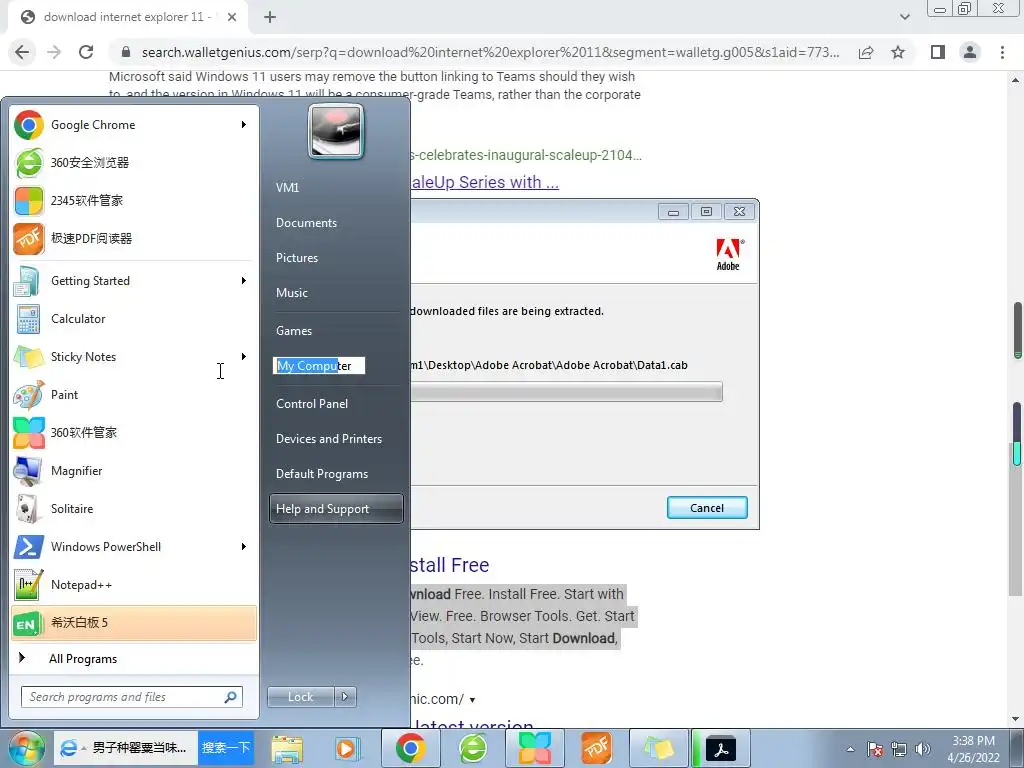The image size is (1024, 768).
Task: Cancel the Adobe extraction dialog
Action: pos(707,508)
